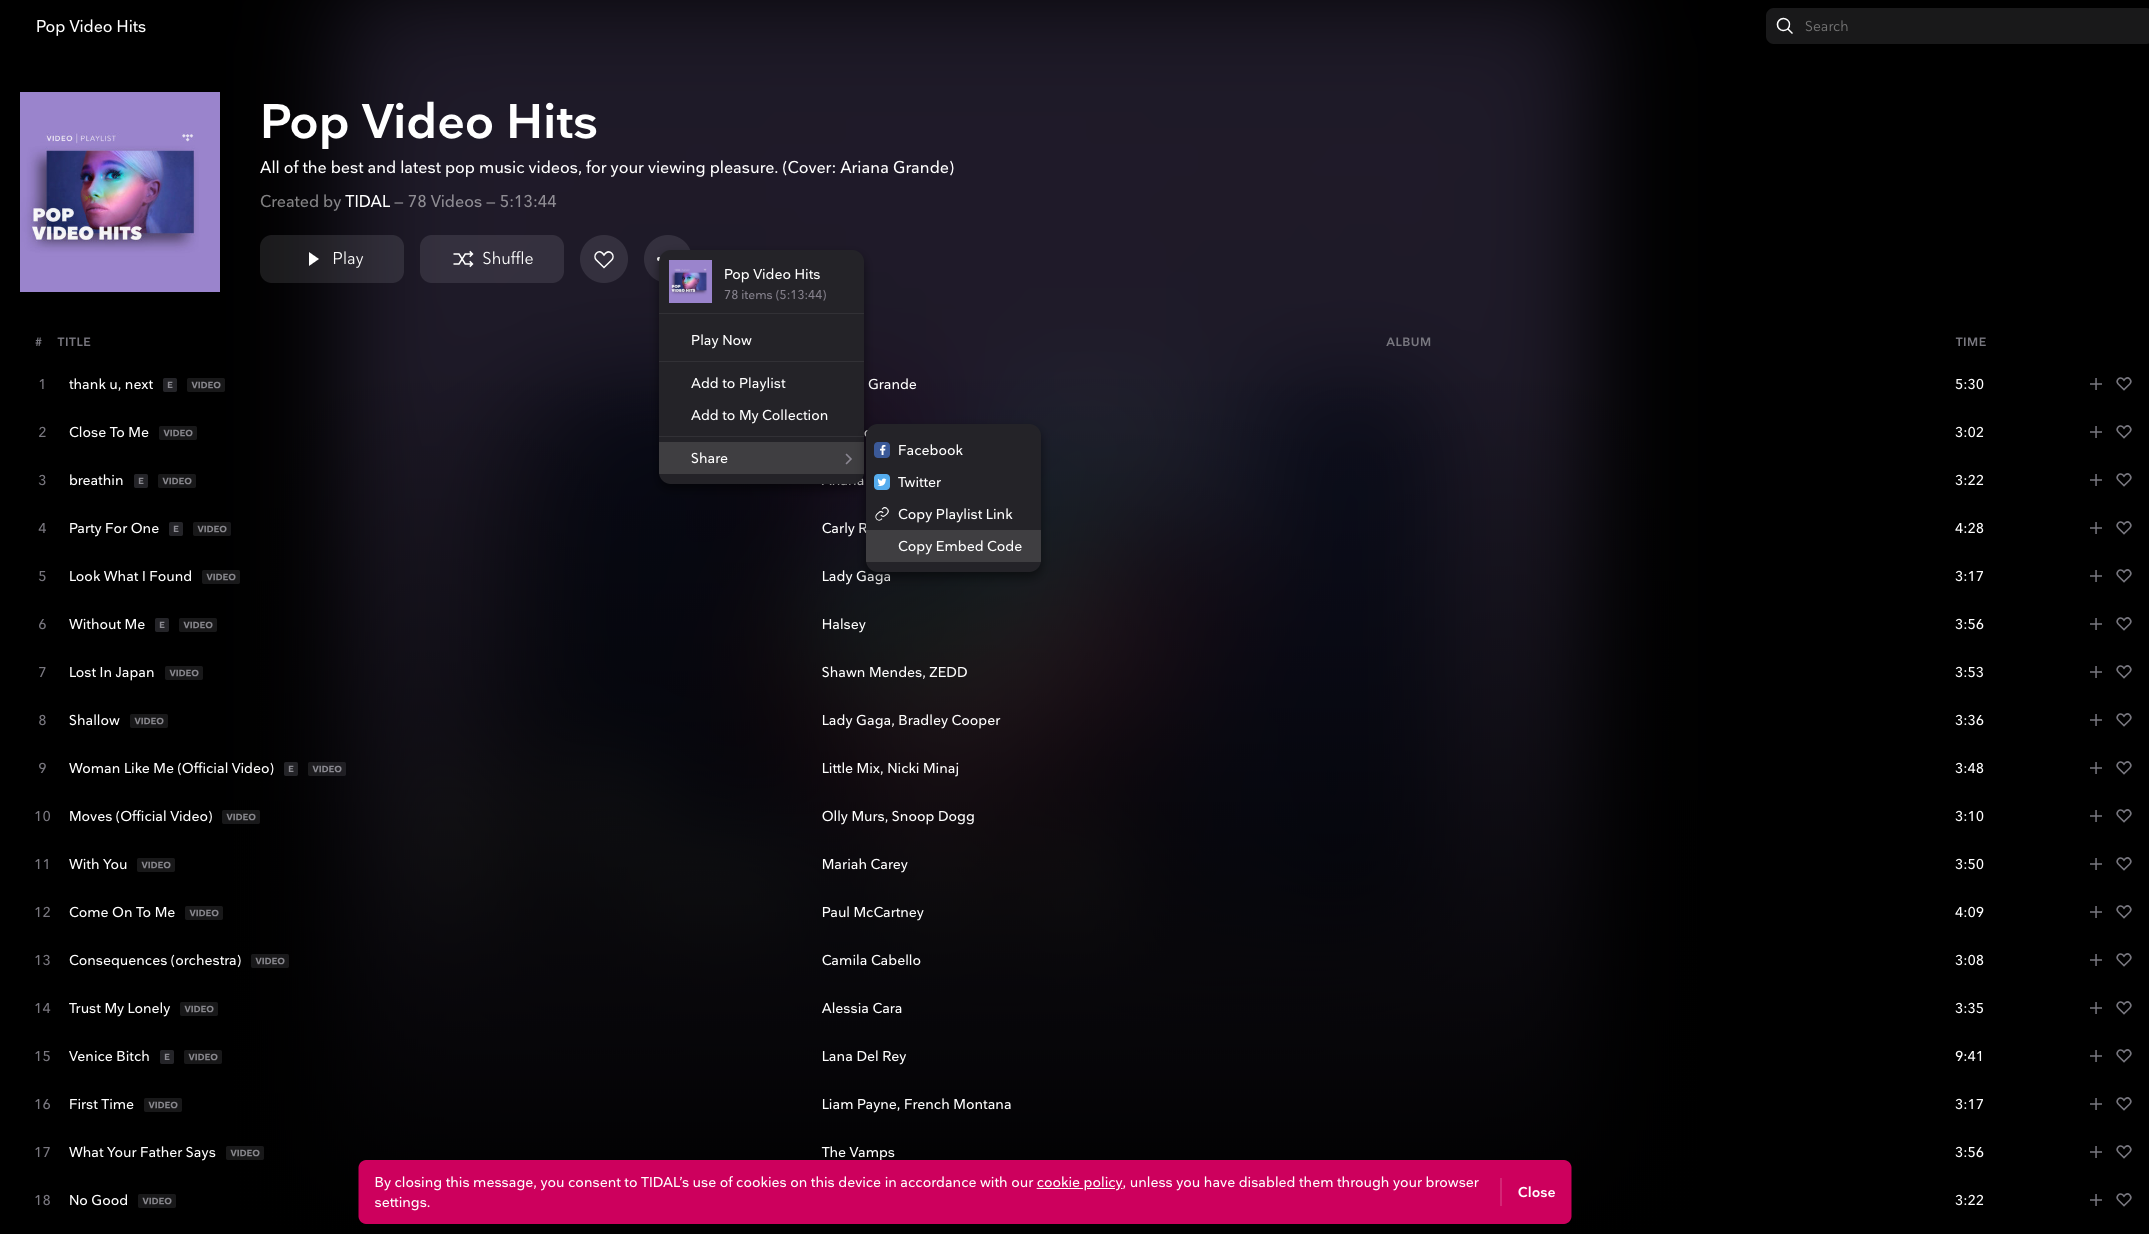Favorite 'Look What I Found' heart
The width and height of the screenshot is (2149, 1234).
(2124, 576)
